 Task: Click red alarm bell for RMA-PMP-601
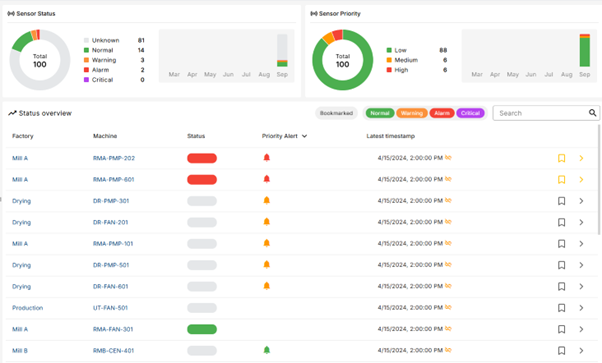[266, 179]
